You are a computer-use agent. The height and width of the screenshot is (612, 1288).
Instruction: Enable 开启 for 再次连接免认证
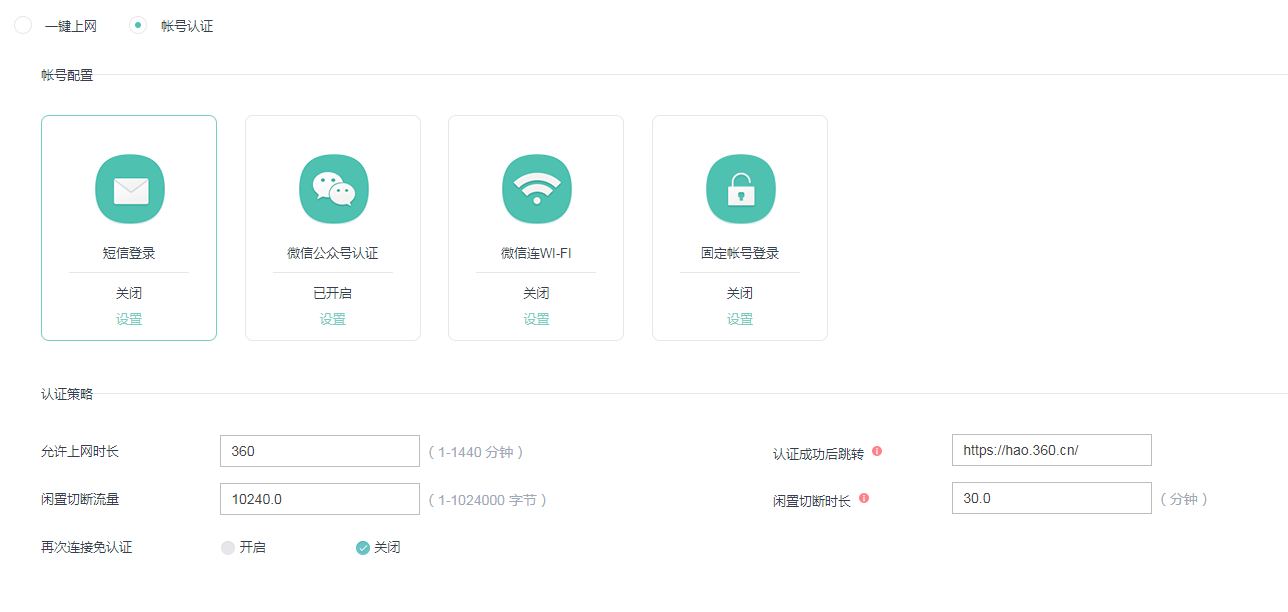click(x=227, y=547)
